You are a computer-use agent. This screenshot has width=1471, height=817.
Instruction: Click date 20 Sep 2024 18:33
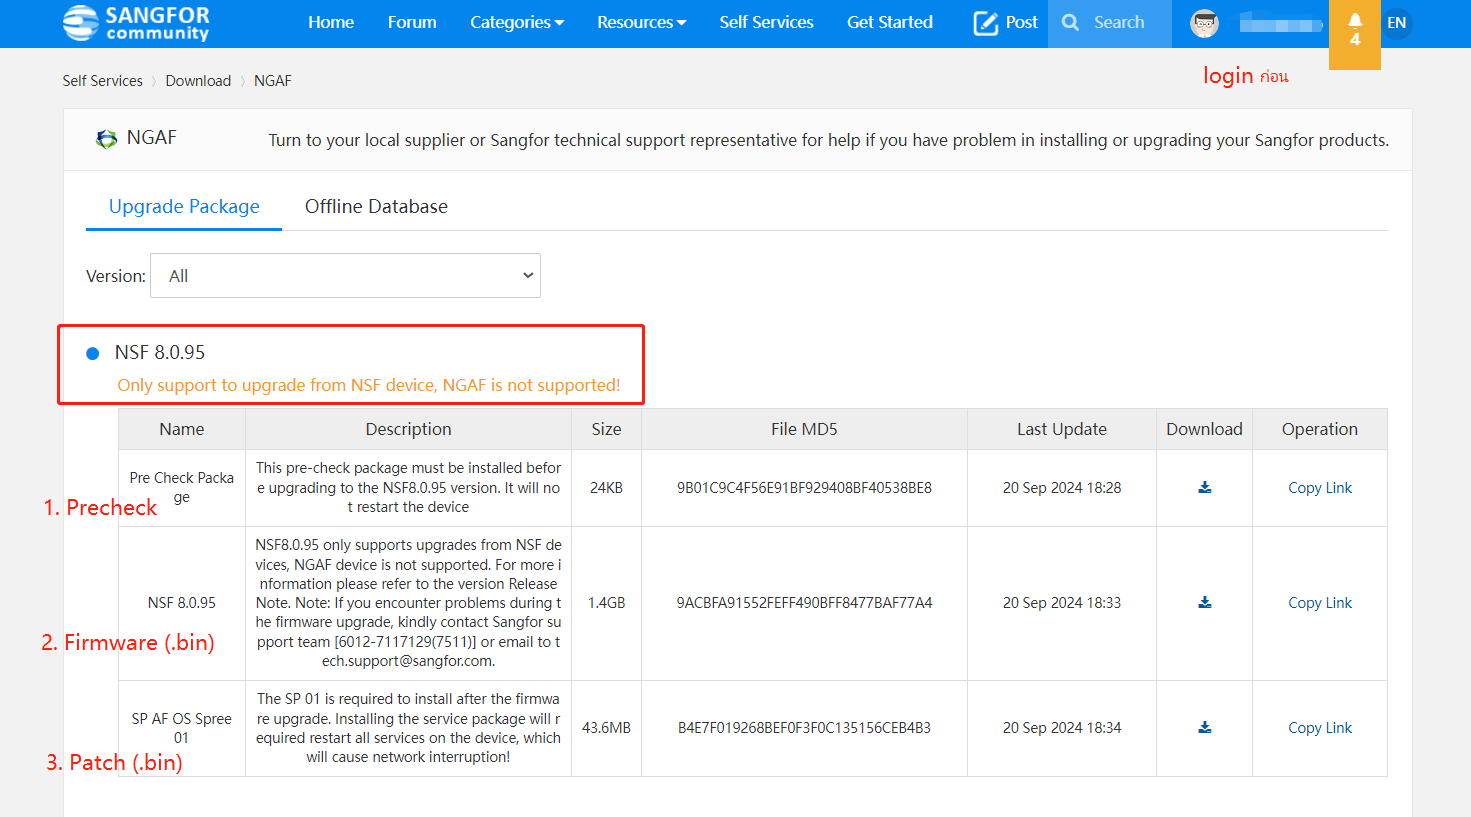(1062, 603)
